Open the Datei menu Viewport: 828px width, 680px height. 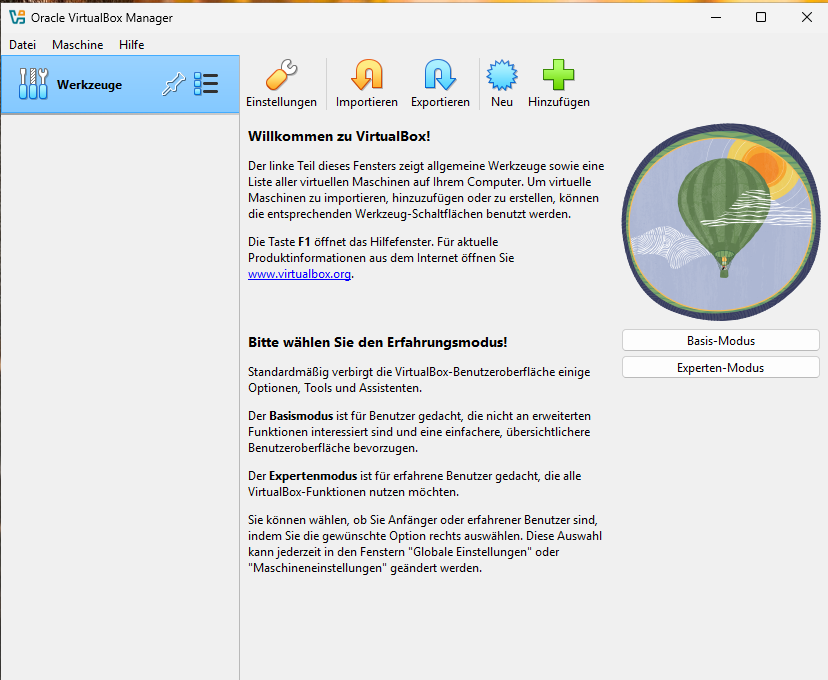[23, 45]
